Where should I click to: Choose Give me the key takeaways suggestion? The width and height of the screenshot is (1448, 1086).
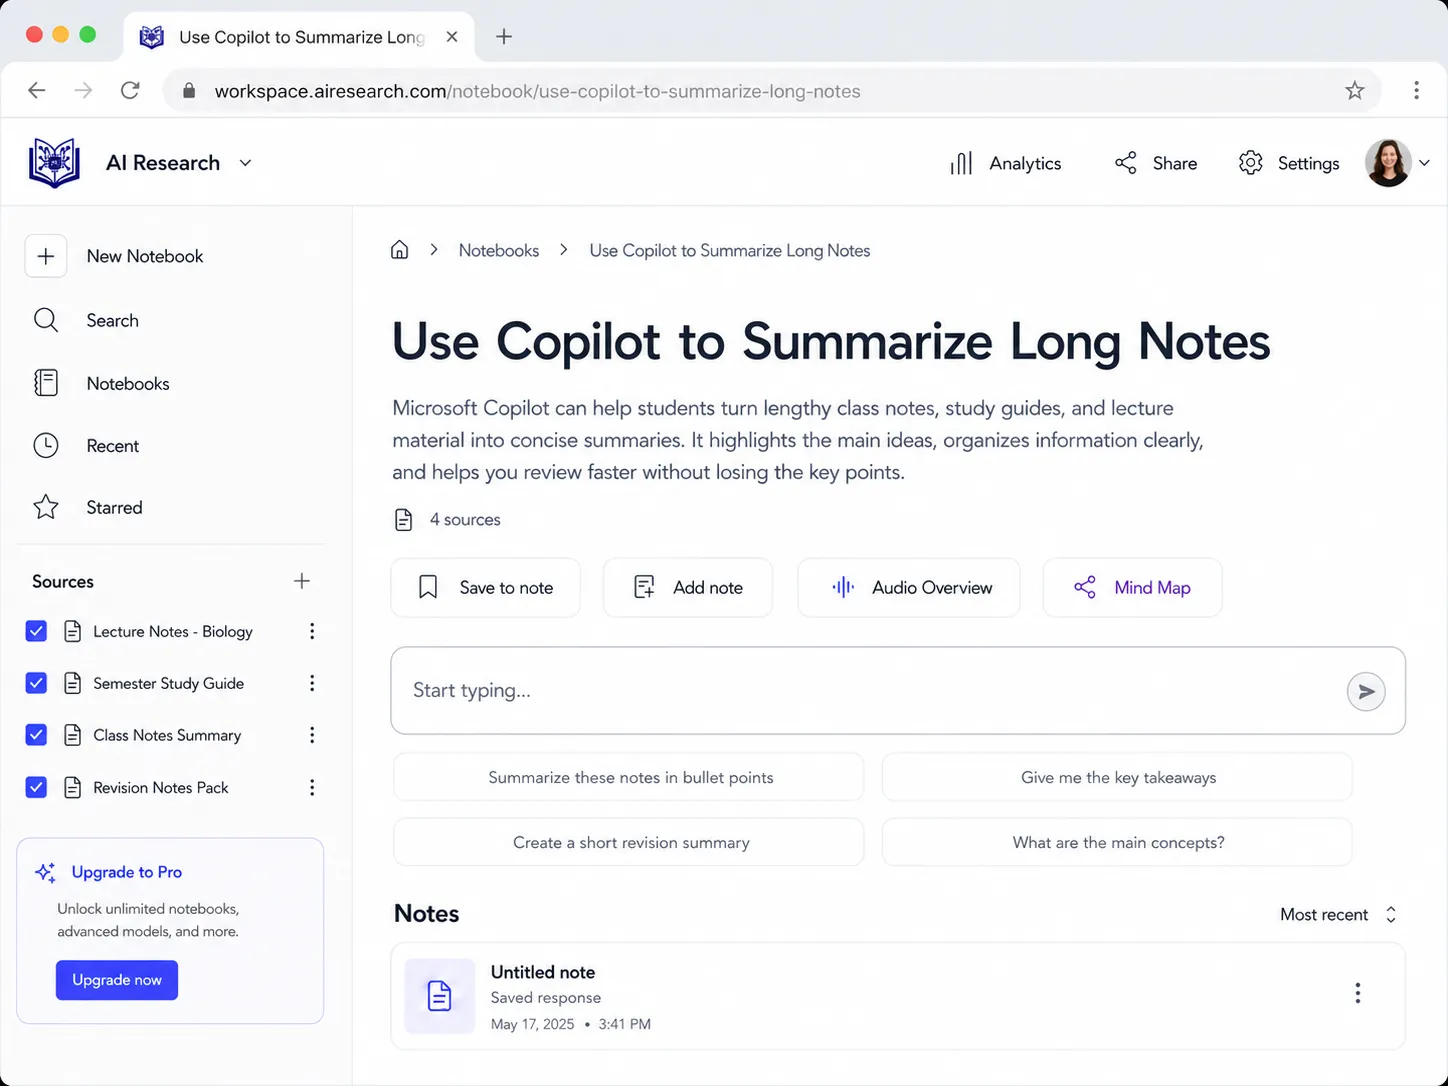(1117, 777)
